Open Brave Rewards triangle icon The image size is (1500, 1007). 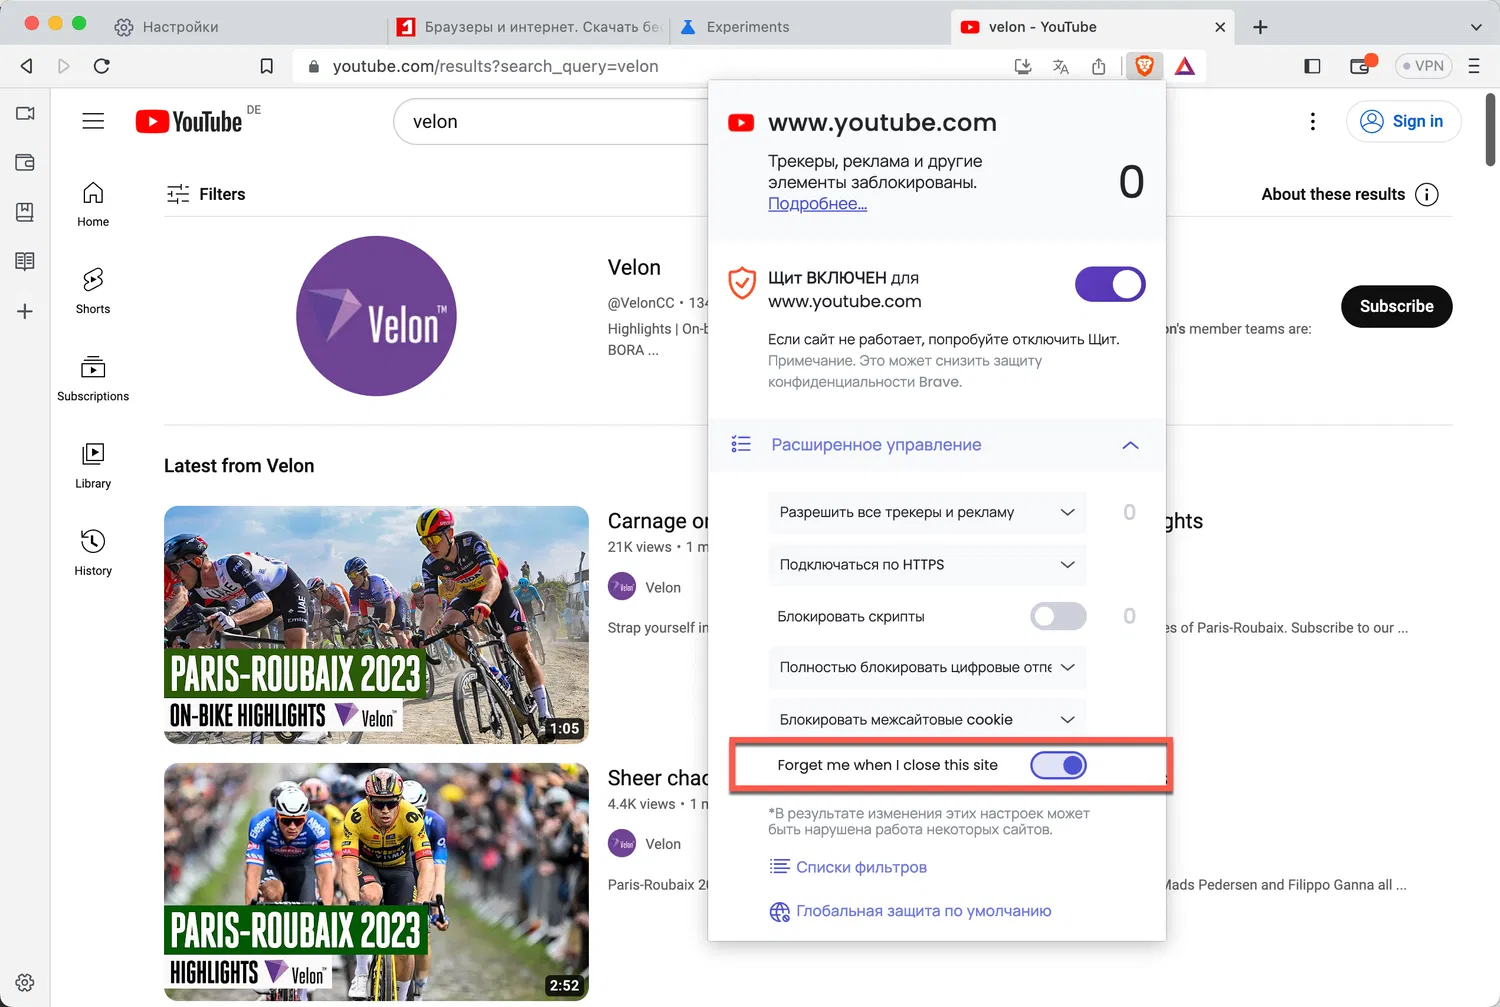1185,66
